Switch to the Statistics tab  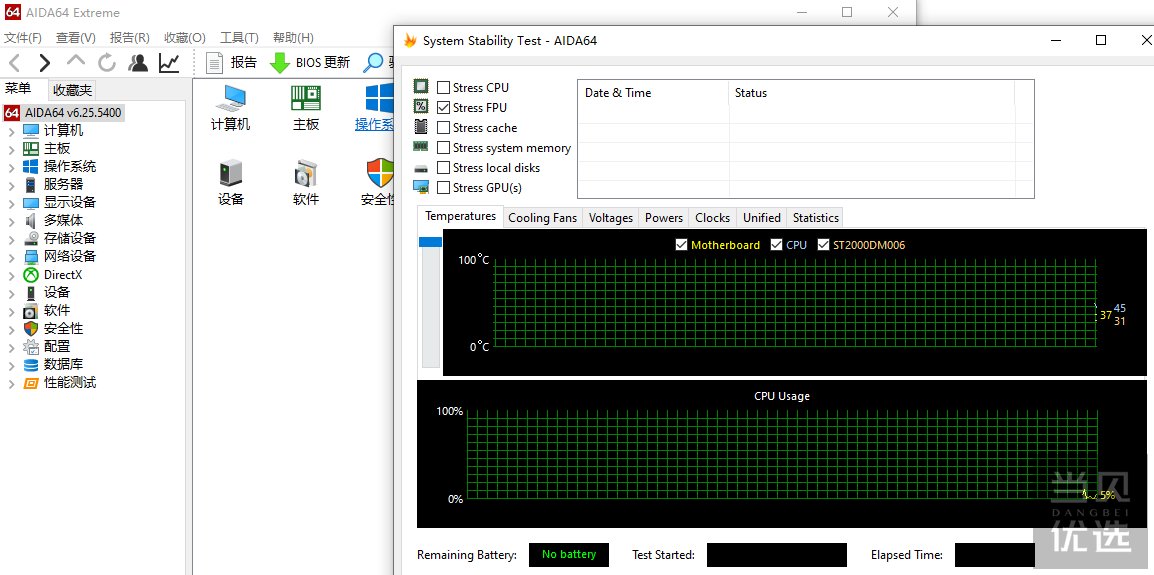click(815, 218)
